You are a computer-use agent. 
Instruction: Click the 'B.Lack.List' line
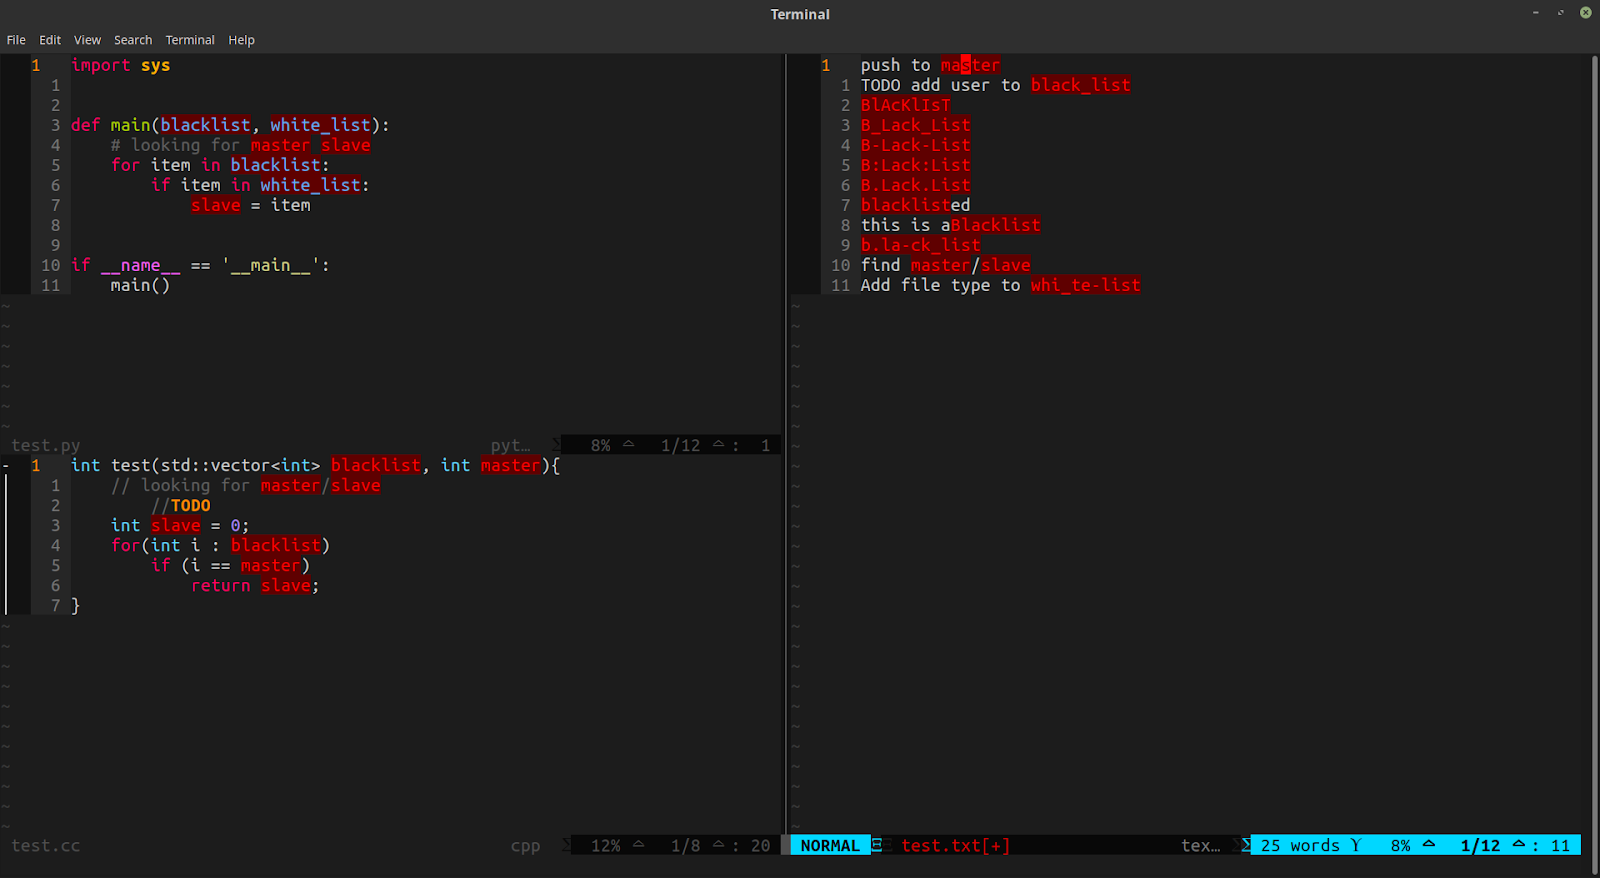click(916, 185)
